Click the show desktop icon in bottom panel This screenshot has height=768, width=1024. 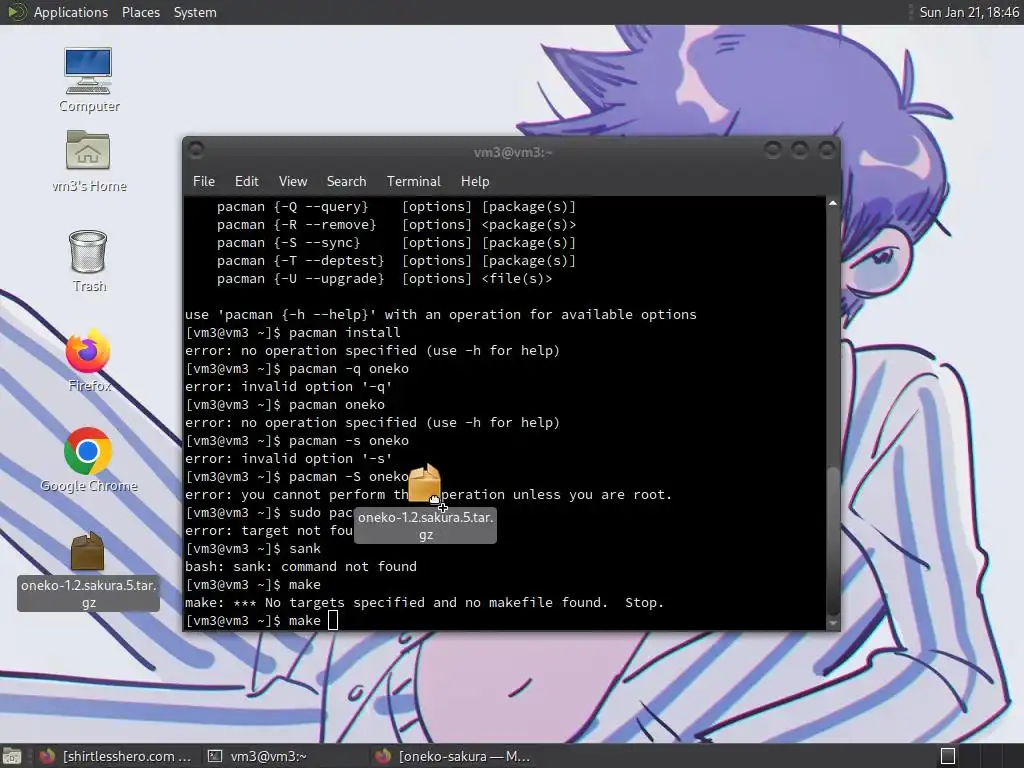click(x=12, y=756)
